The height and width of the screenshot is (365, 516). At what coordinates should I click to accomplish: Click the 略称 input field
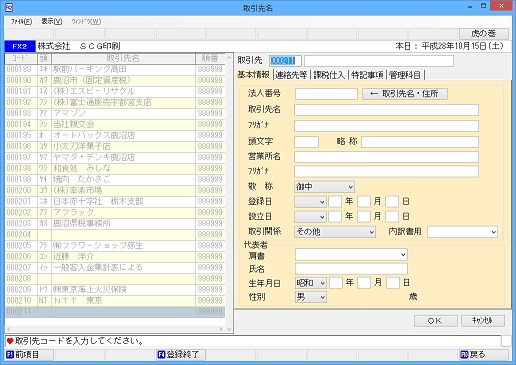(420, 142)
